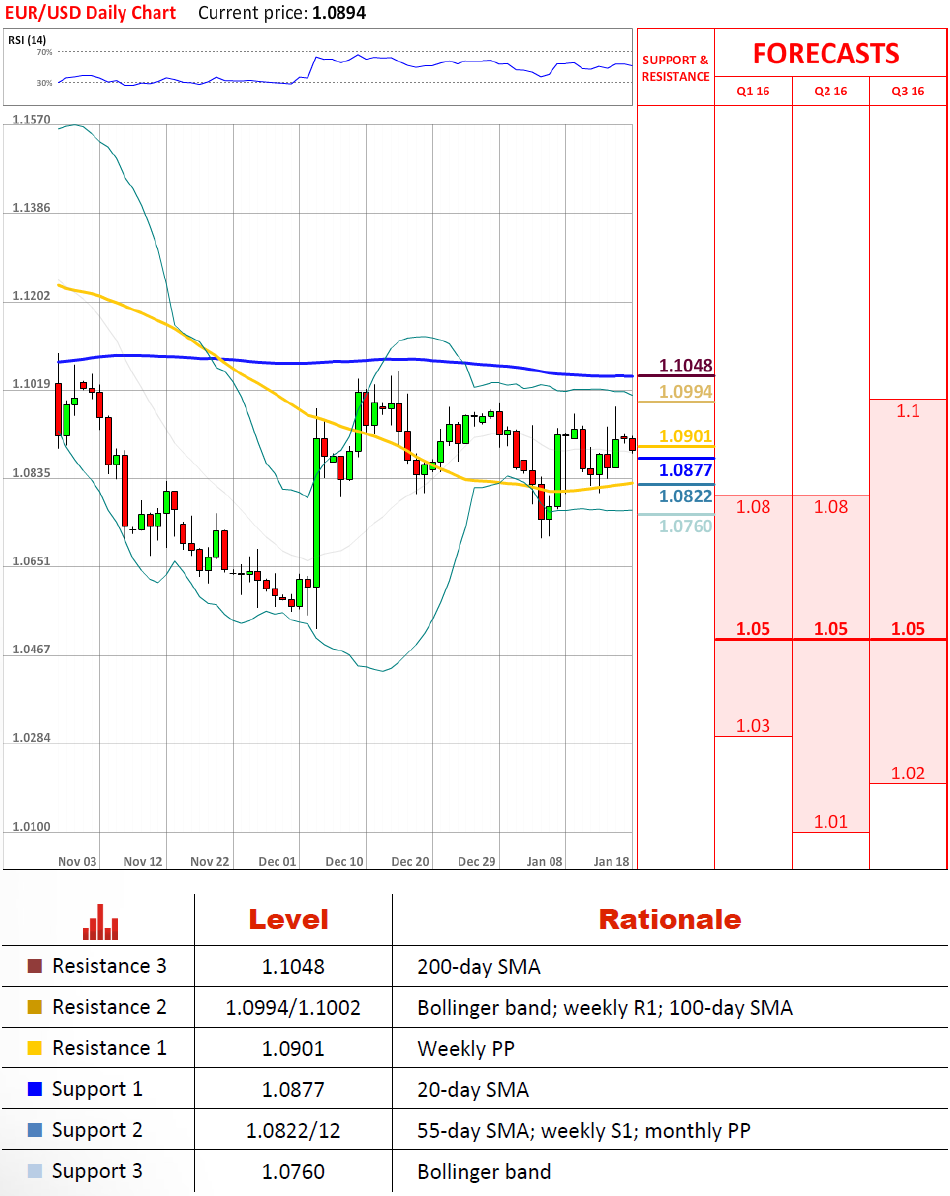Screen dimensions: 950x1196
Task: Click the 1.0467 price axis label
Action: point(31,649)
